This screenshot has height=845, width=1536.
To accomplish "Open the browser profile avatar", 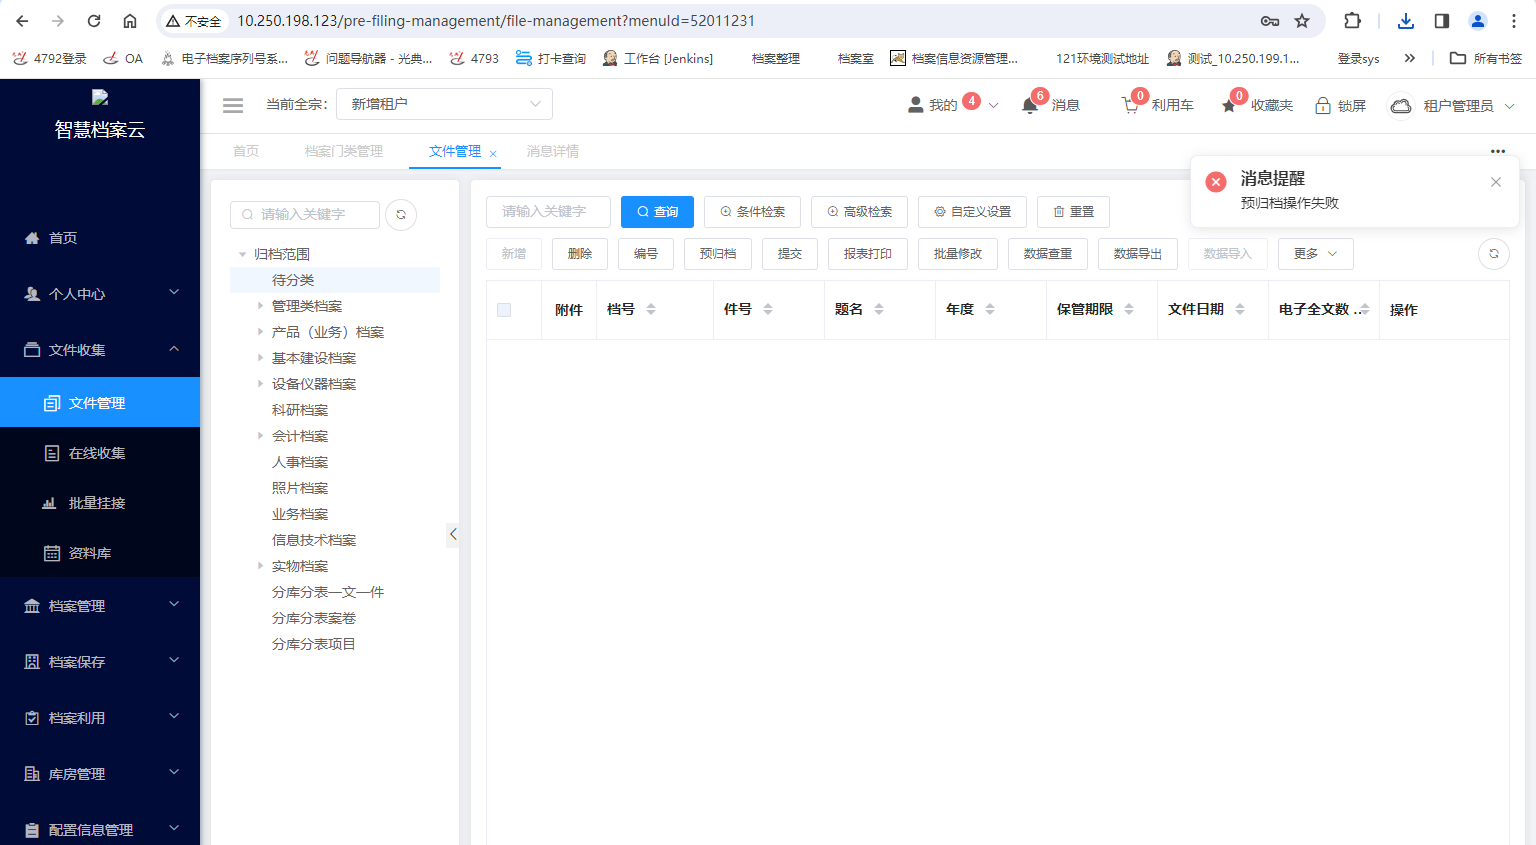I will (x=1478, y=21).
